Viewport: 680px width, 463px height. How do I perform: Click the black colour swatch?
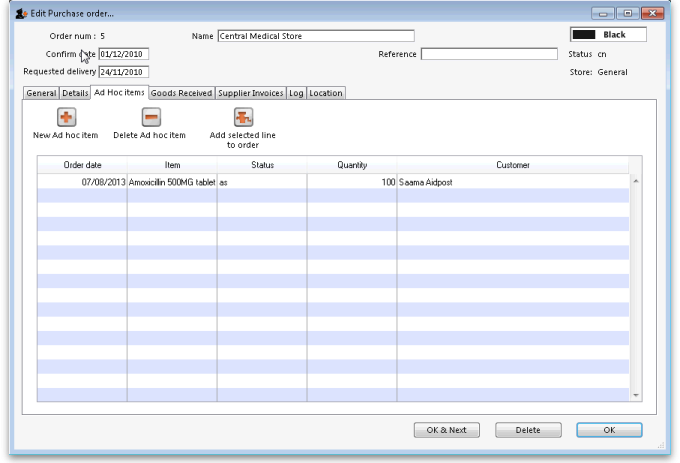[584, 35]
